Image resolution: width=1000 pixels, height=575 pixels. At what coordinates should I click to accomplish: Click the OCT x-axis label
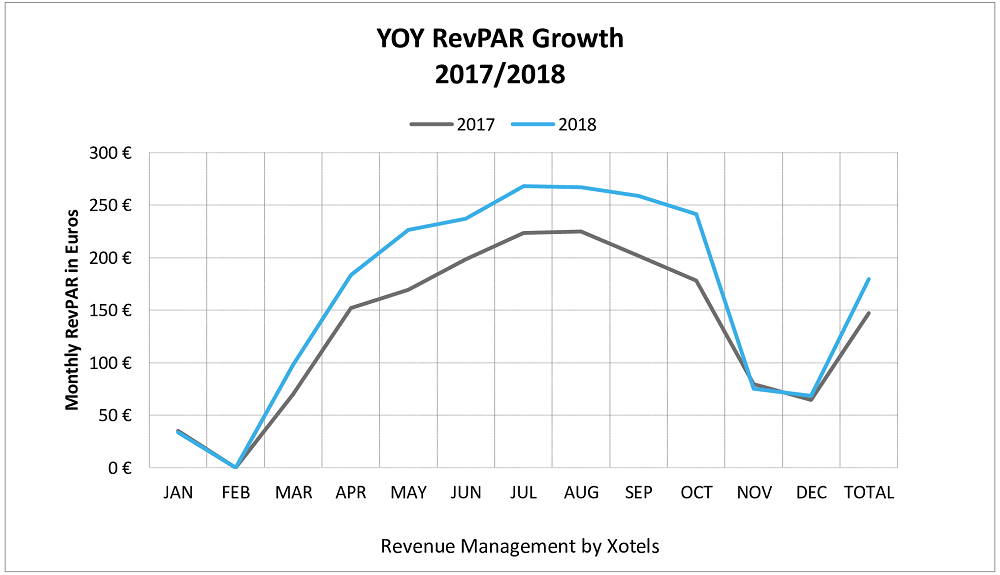(696, 493)
